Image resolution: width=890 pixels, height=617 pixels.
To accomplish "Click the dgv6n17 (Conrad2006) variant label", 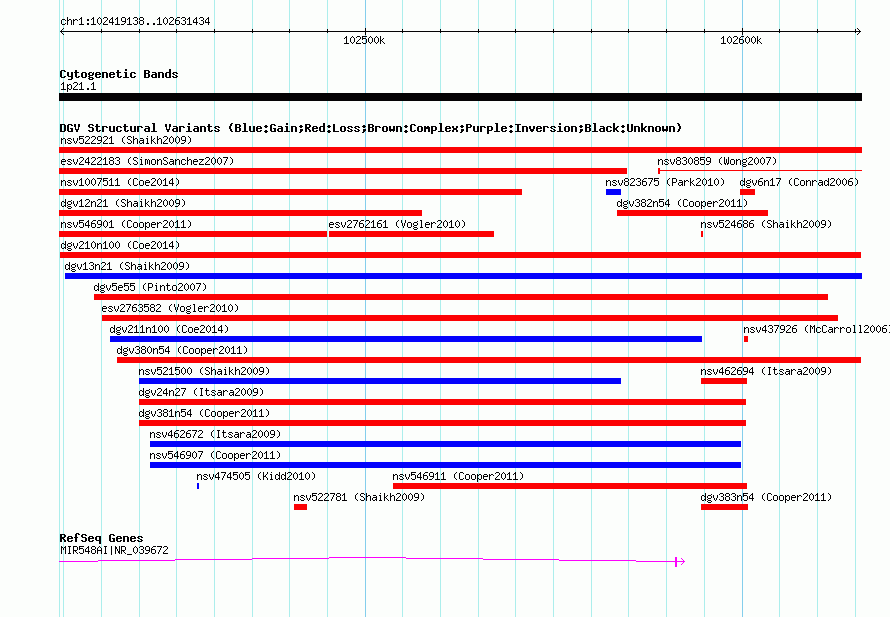I will click(x=799, y=182).
